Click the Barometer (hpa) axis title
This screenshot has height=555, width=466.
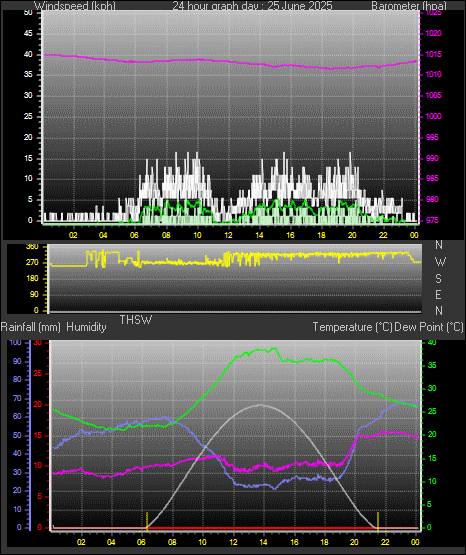(x=409, y=5)
